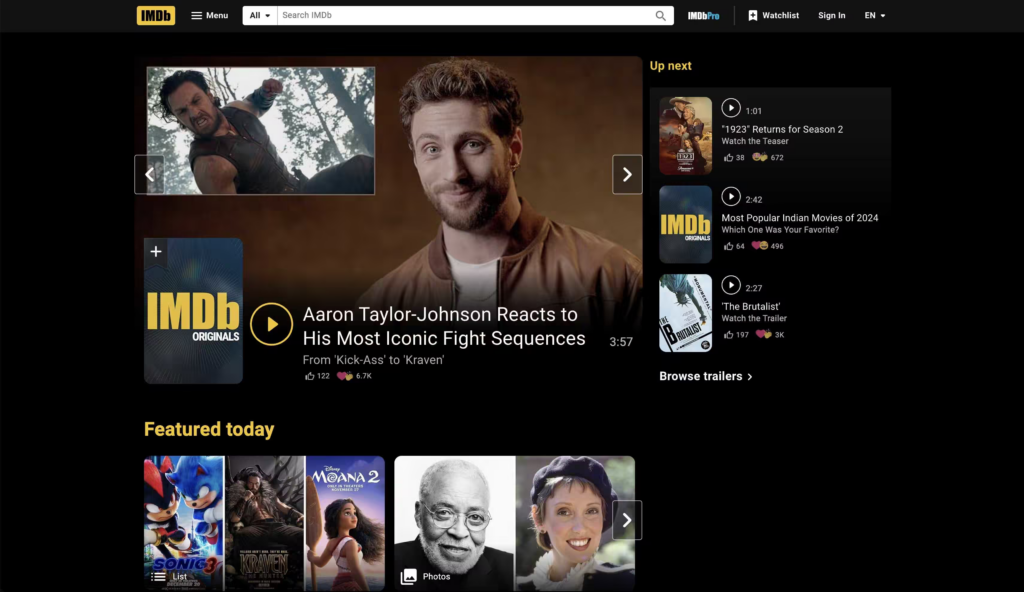The height and width of the screenshot is (592, 1024).
Task: Open the Sonic, Kraven, Moana list card
Action: [264, 523]
